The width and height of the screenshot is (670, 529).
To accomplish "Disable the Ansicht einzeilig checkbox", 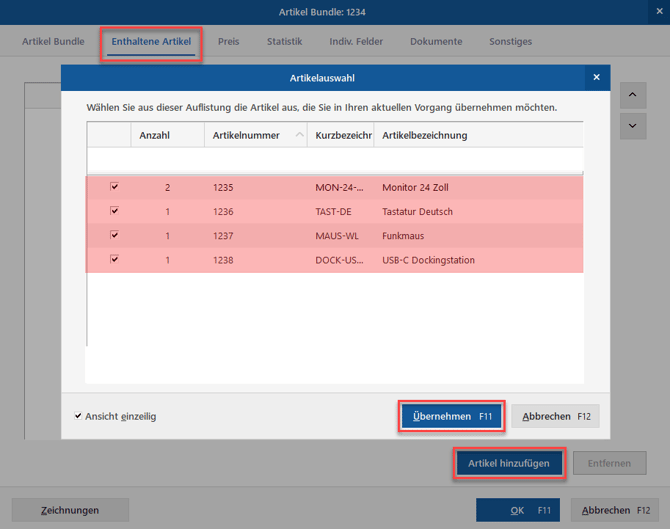I will 78,416.
